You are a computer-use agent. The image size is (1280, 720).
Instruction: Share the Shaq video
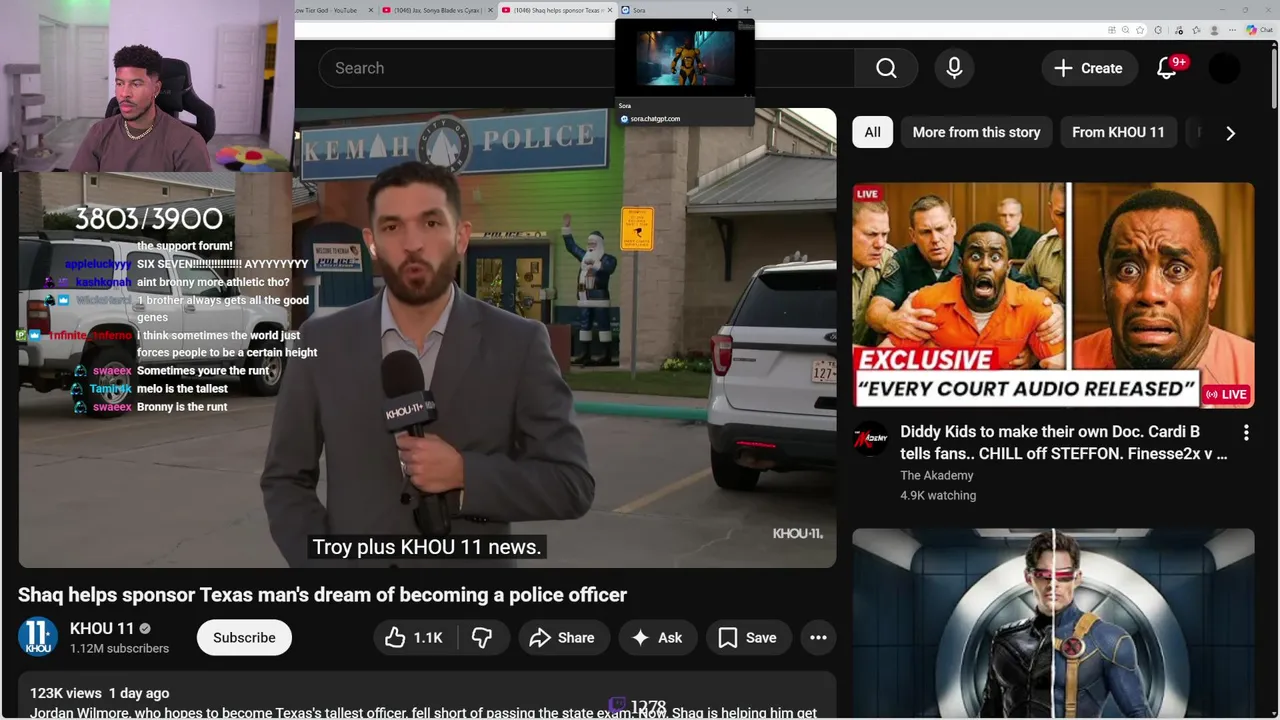562,637
